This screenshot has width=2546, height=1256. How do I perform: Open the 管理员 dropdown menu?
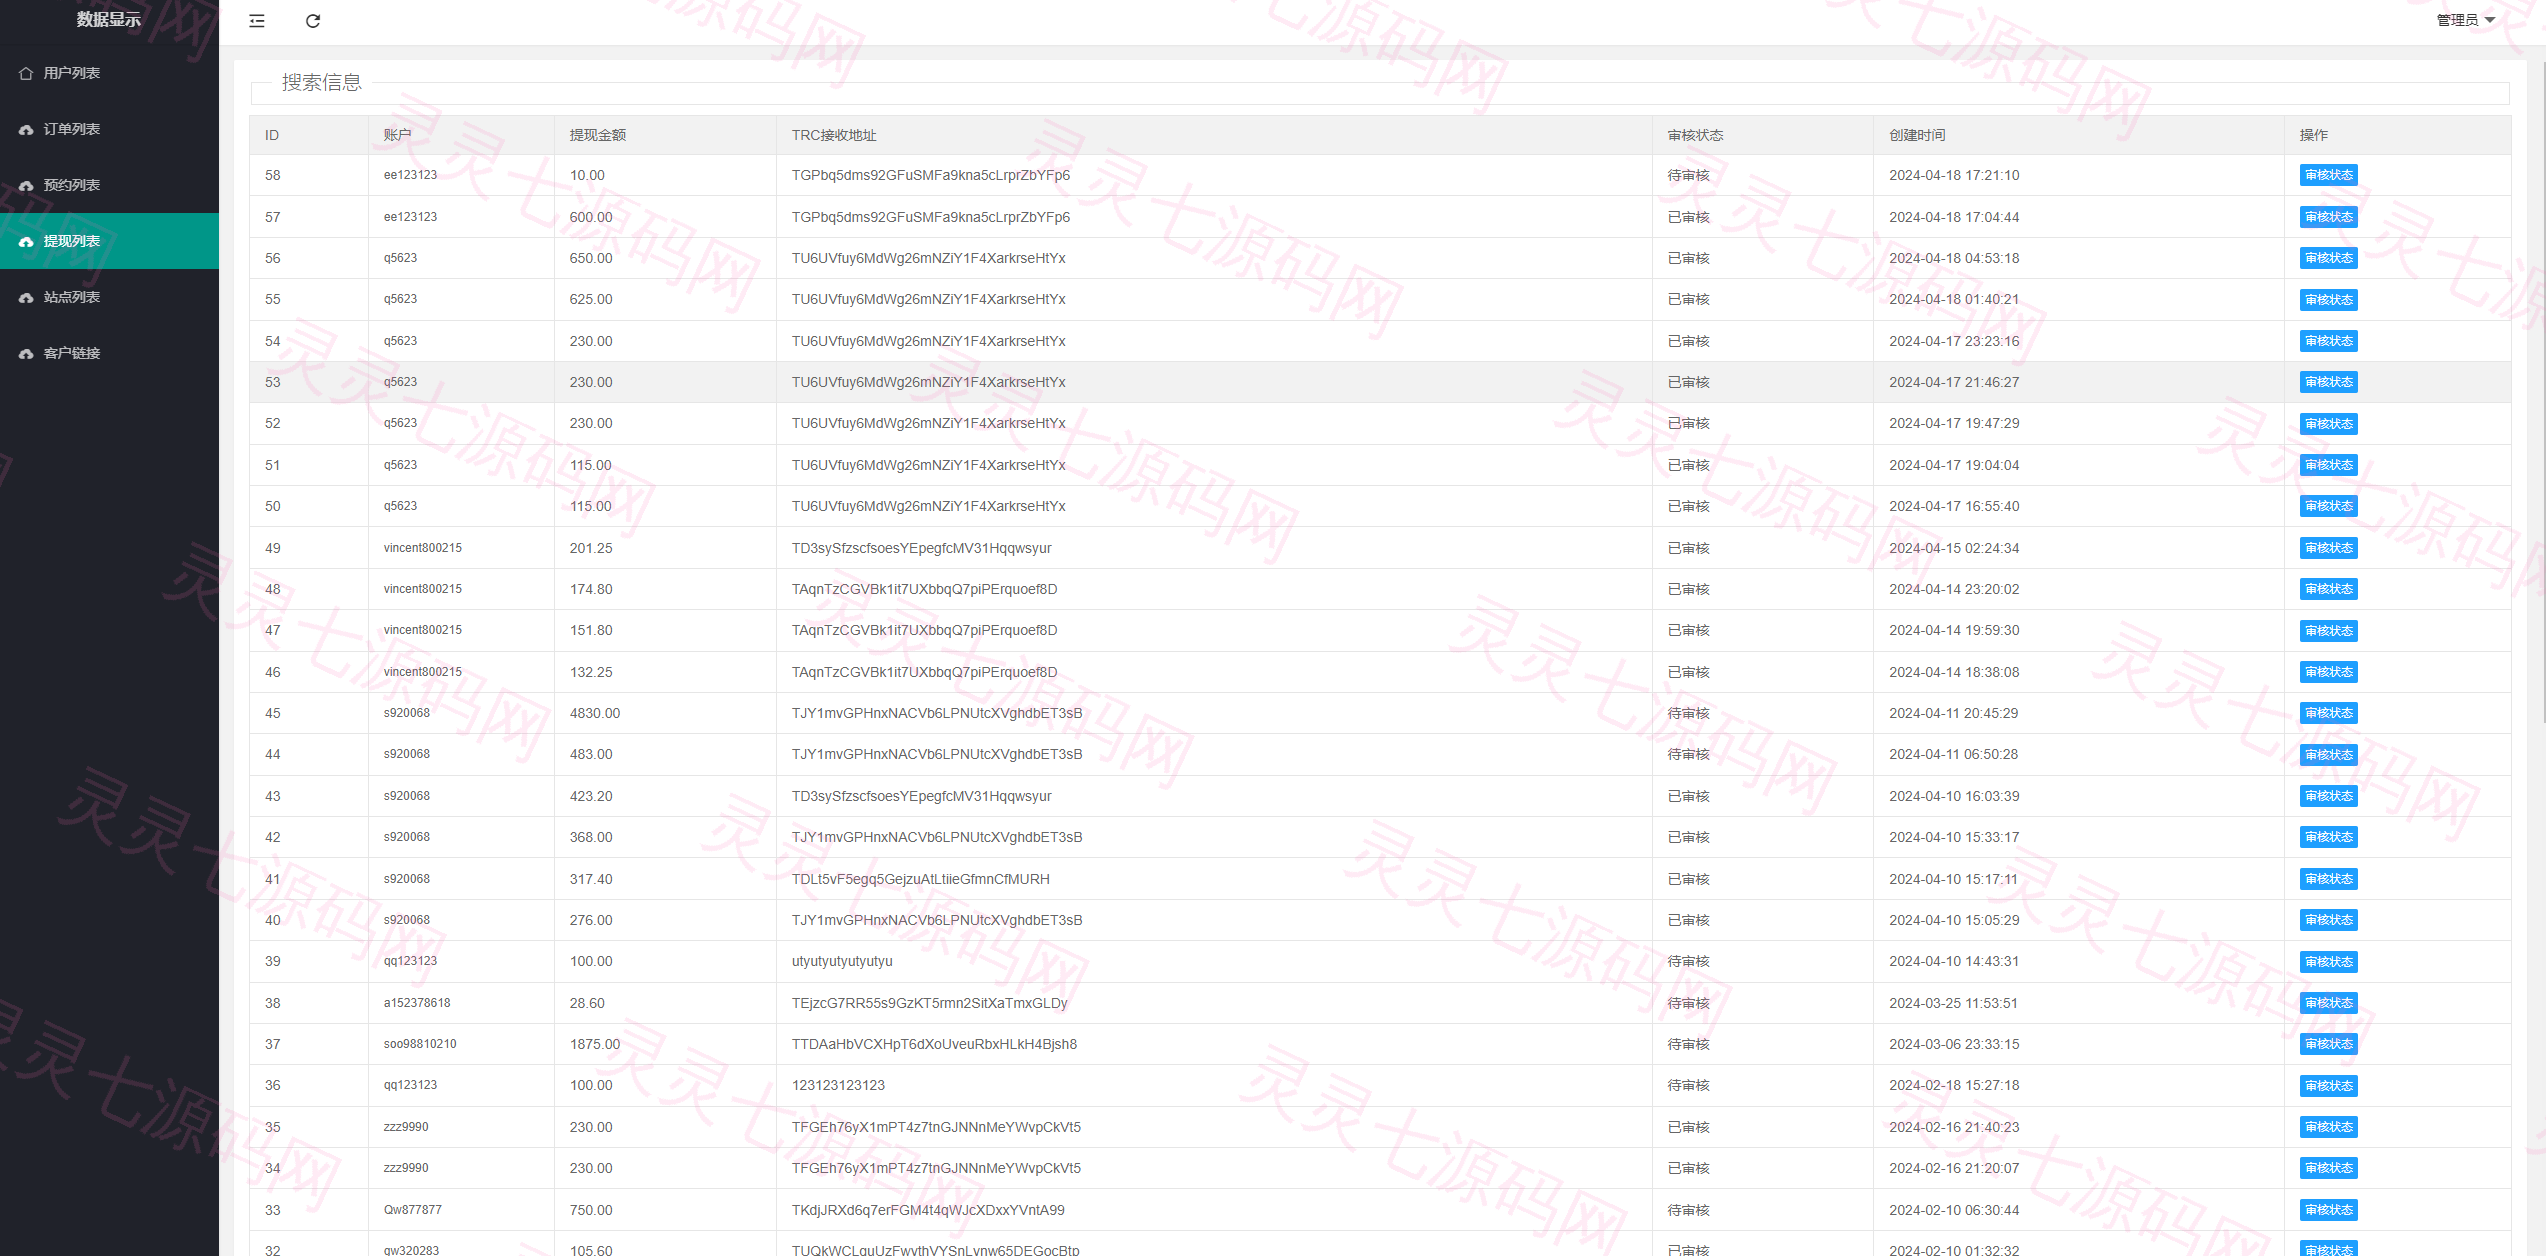[x=2465, y=20]
